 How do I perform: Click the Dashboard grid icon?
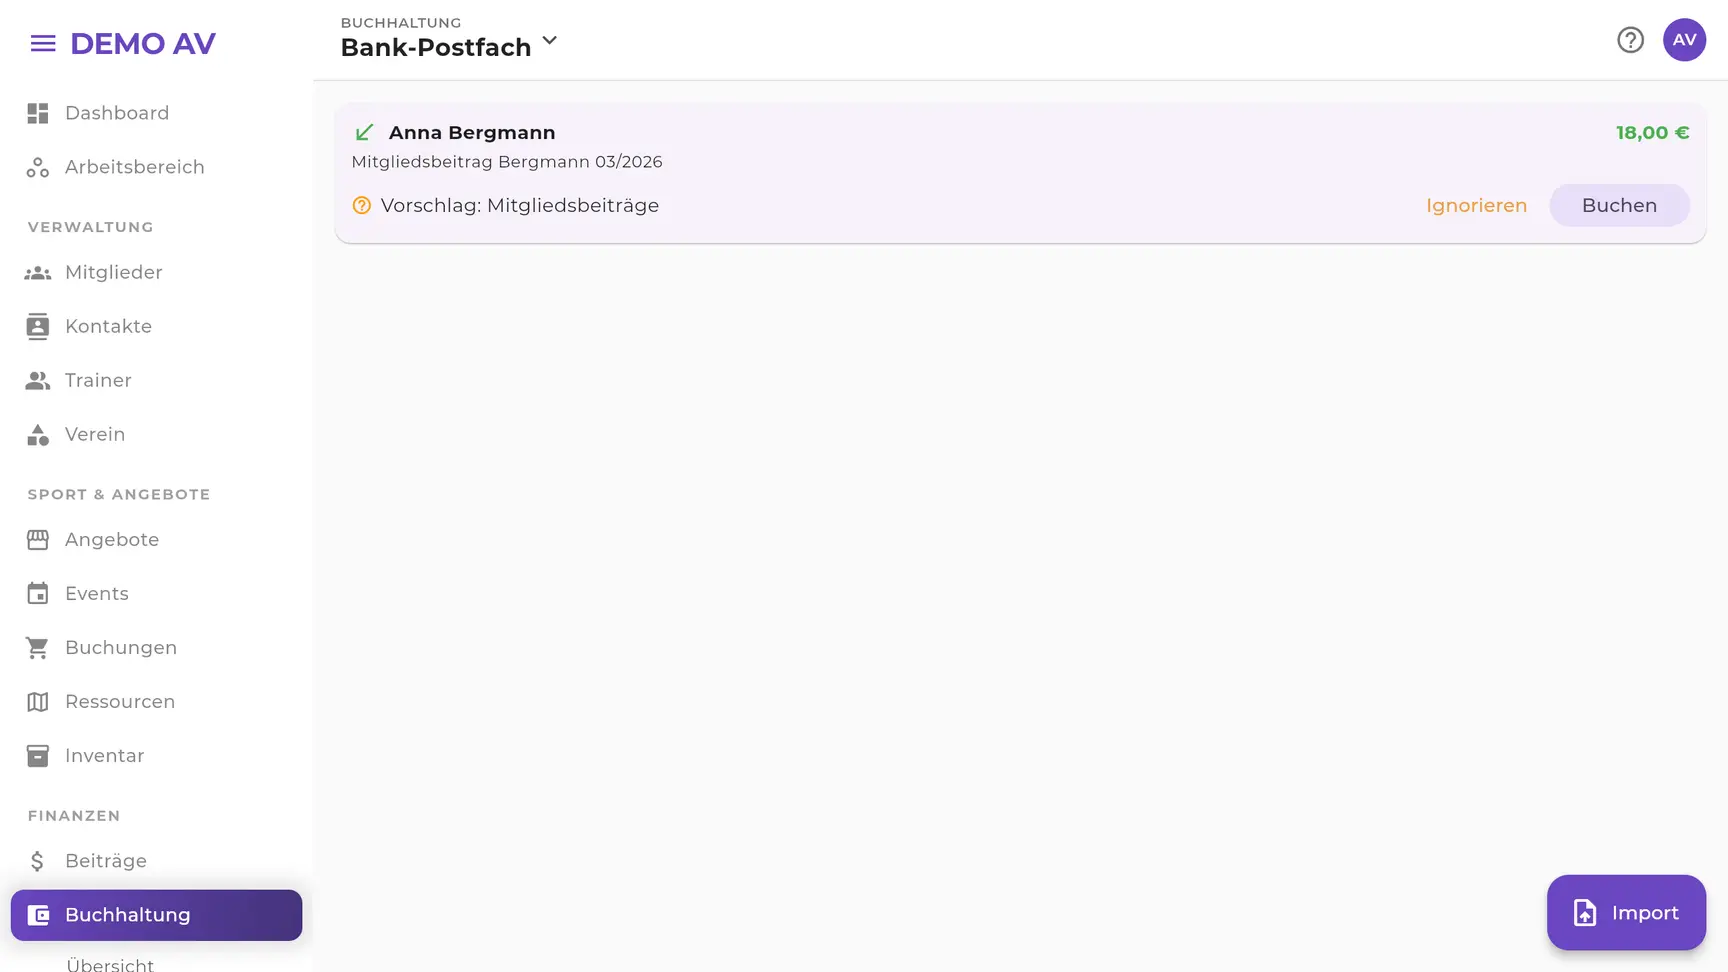click(38, 113)
